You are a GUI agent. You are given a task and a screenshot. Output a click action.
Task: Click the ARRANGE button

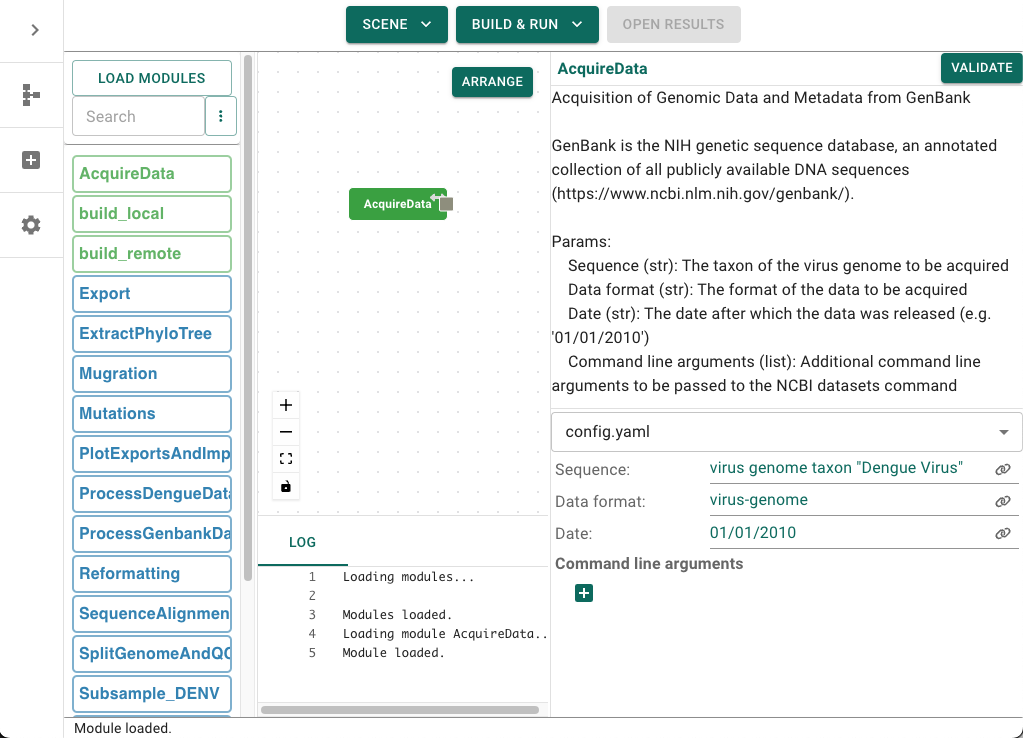click(493, 82)
